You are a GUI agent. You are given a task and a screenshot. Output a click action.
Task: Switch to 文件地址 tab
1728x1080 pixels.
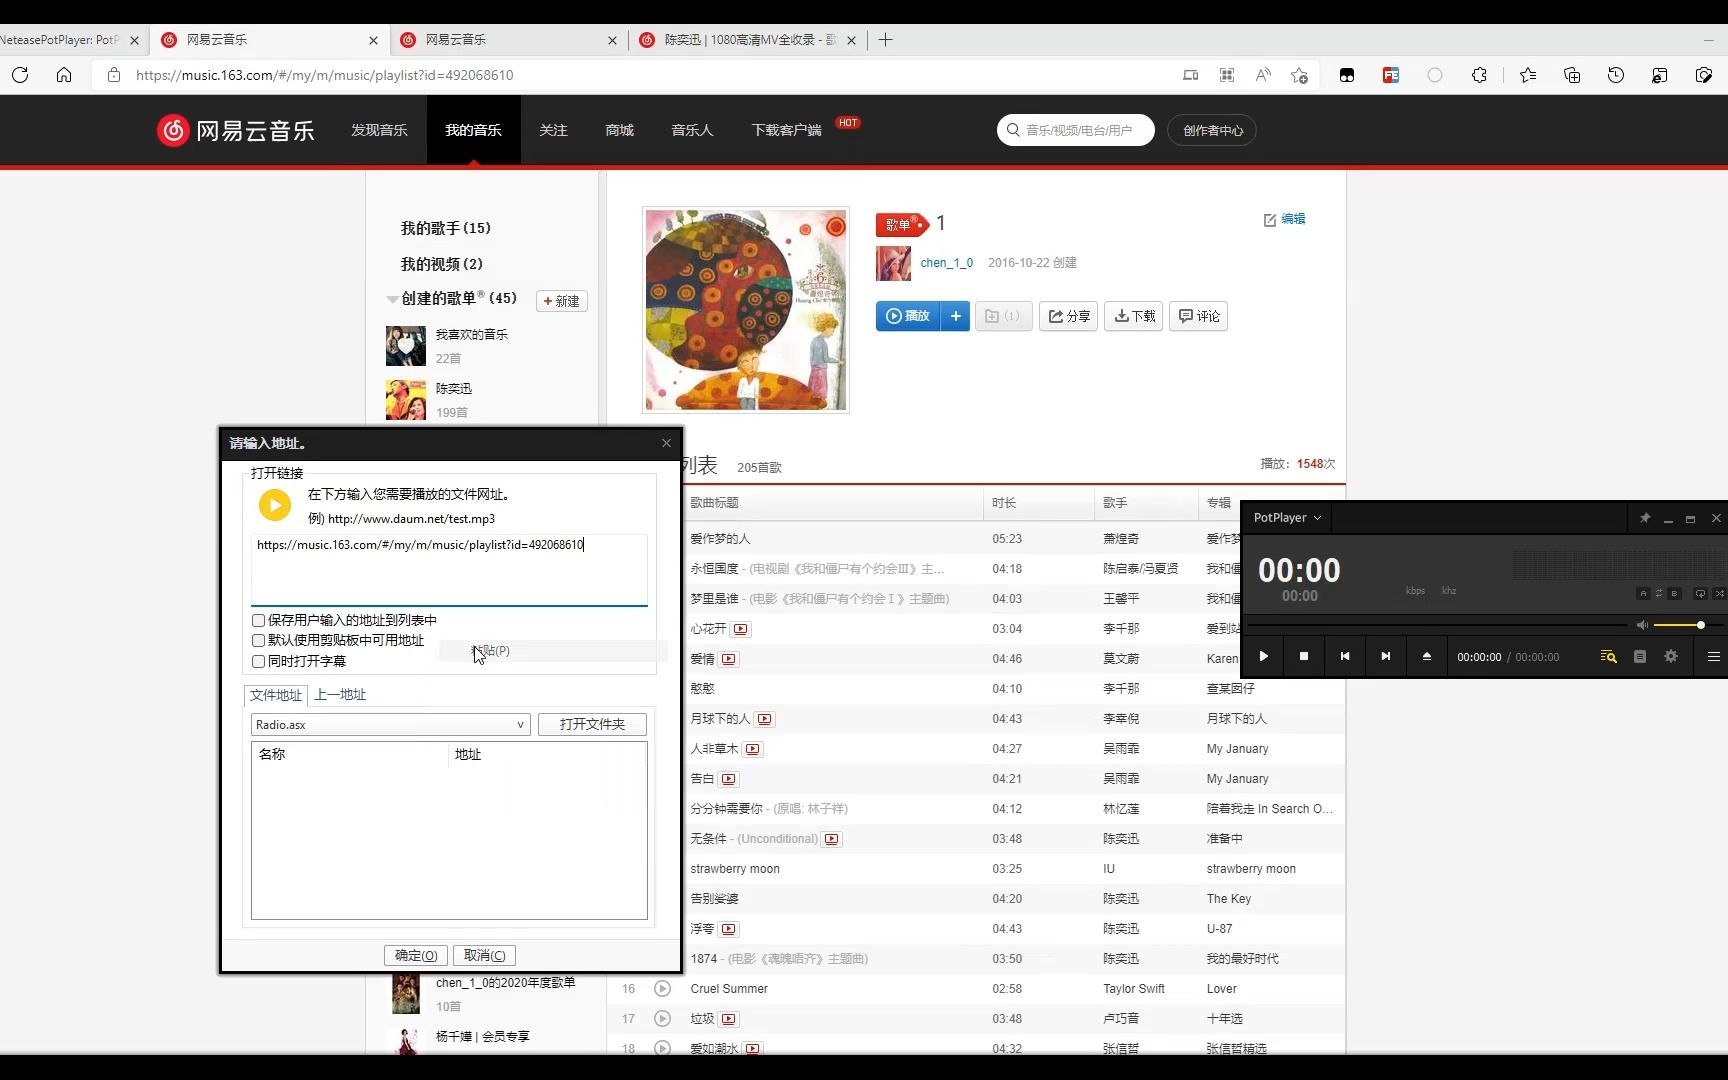pos(276,695)
